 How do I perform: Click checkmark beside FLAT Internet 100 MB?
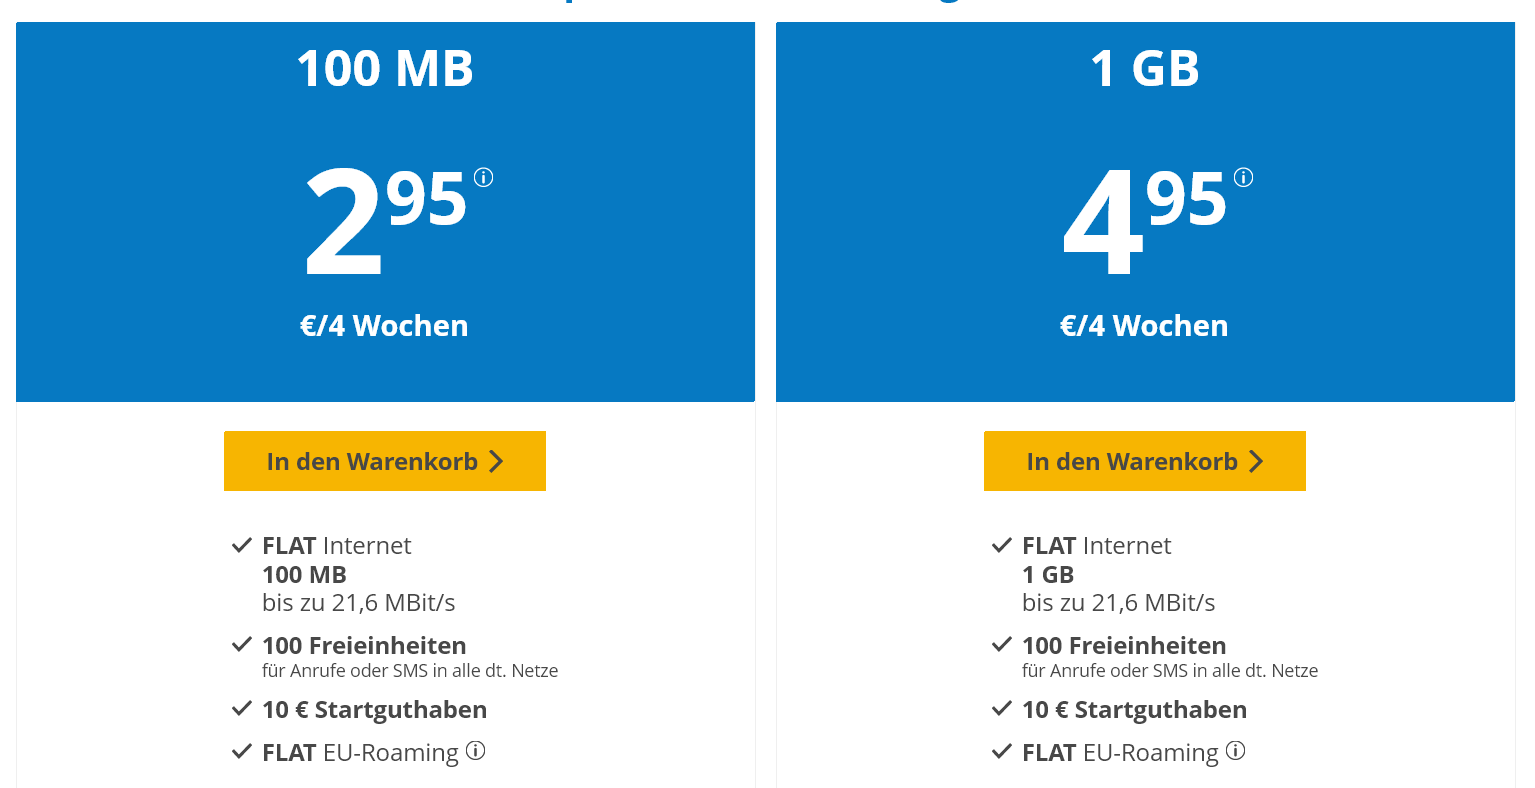(242, 545)
